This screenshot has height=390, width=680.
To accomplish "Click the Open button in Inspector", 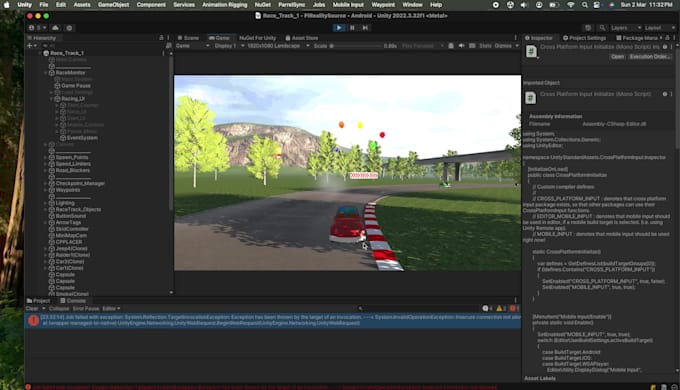I will pyautogui.click(x=617, y=57).
